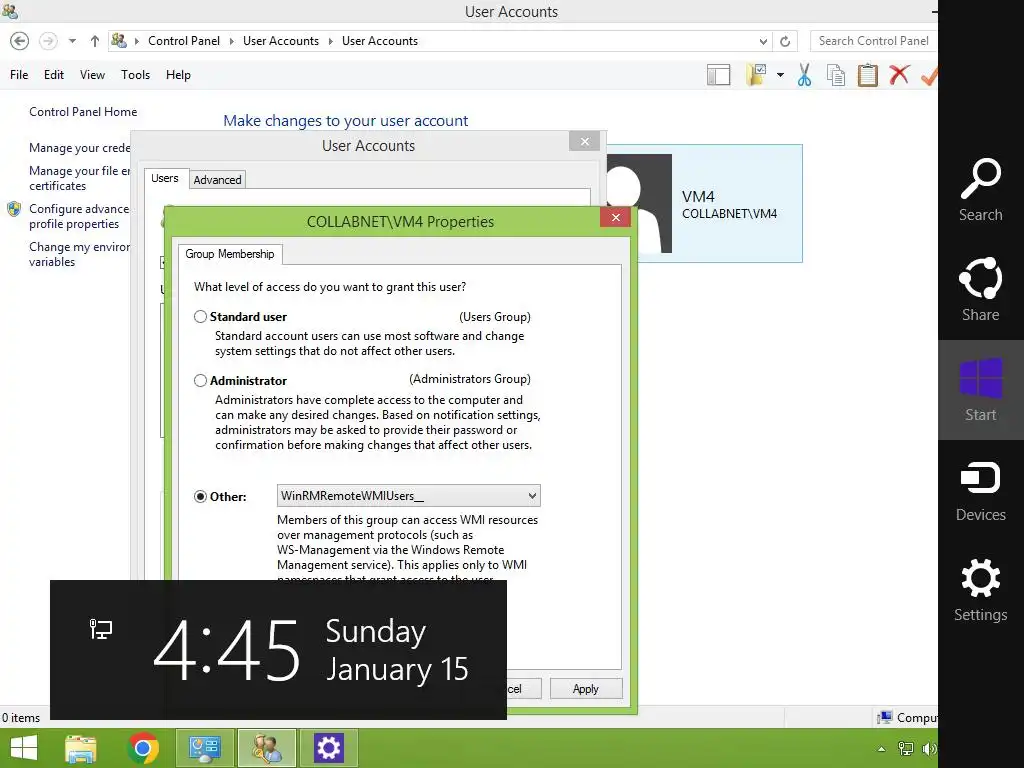Click the Paste clipboard toolbar icon
The height and width of the screenshot is (768, 1024).
pyautogui.click(x=867, y=75)
